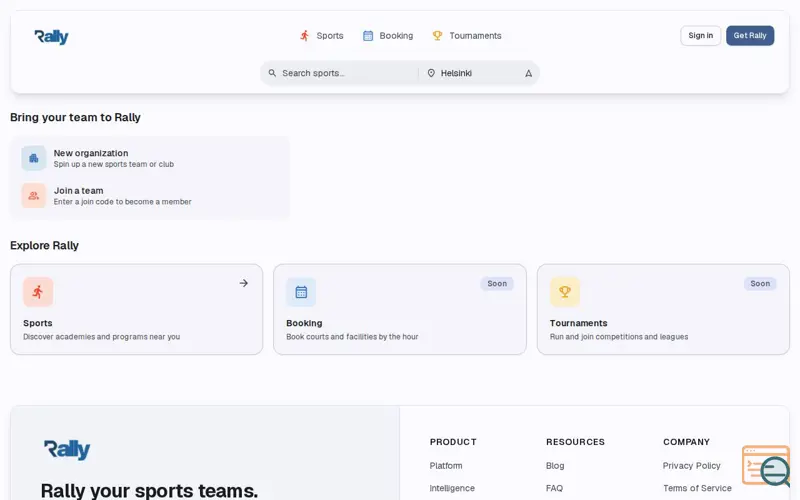This screenshot has height=500, width=800.
Task: Open the inspector widget icon at the bottom right
Action: pyautogui.click(x=766, y=466)
